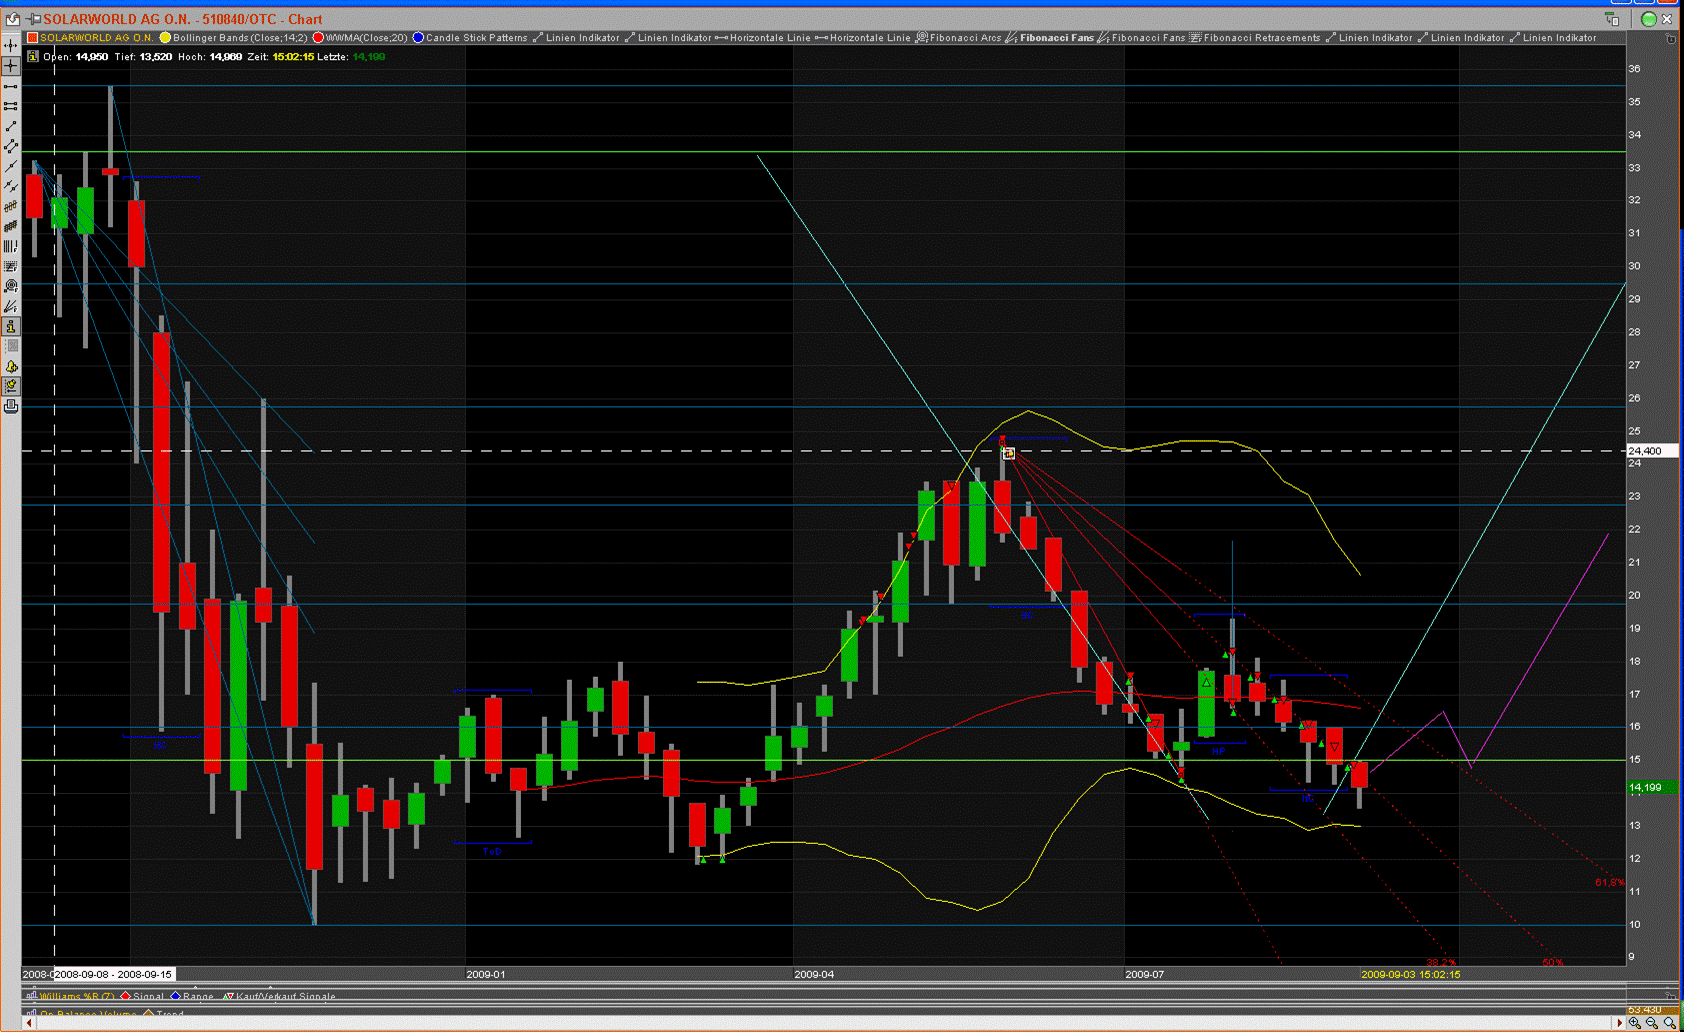This screenshot has height=1032, width=1684.
Task: Select the Fibonacci arcs tool in sidebar
Action: click(x=11, y=286)
